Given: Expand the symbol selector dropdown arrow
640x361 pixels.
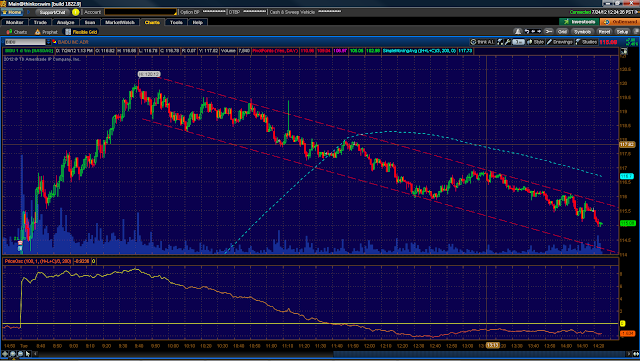Looking at the screenshot, I should (x=48, y=42).
